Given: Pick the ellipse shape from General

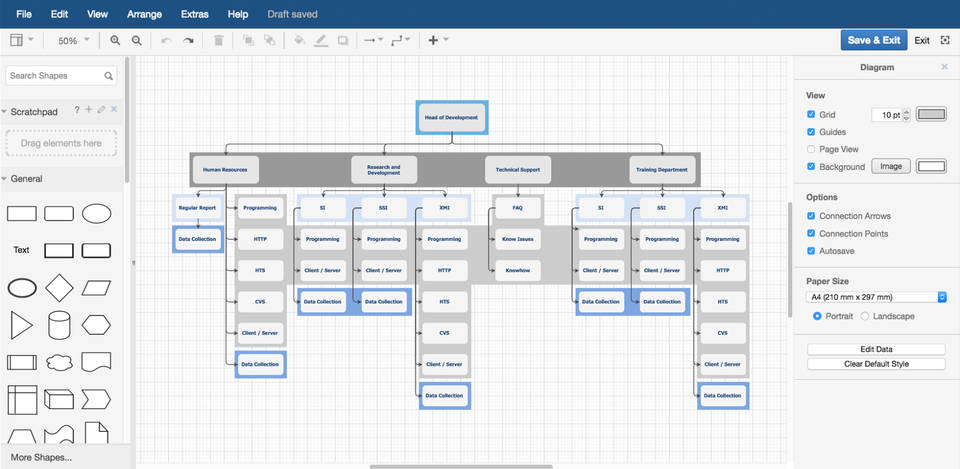Looking at the screenshot, I should pos(96,213).
